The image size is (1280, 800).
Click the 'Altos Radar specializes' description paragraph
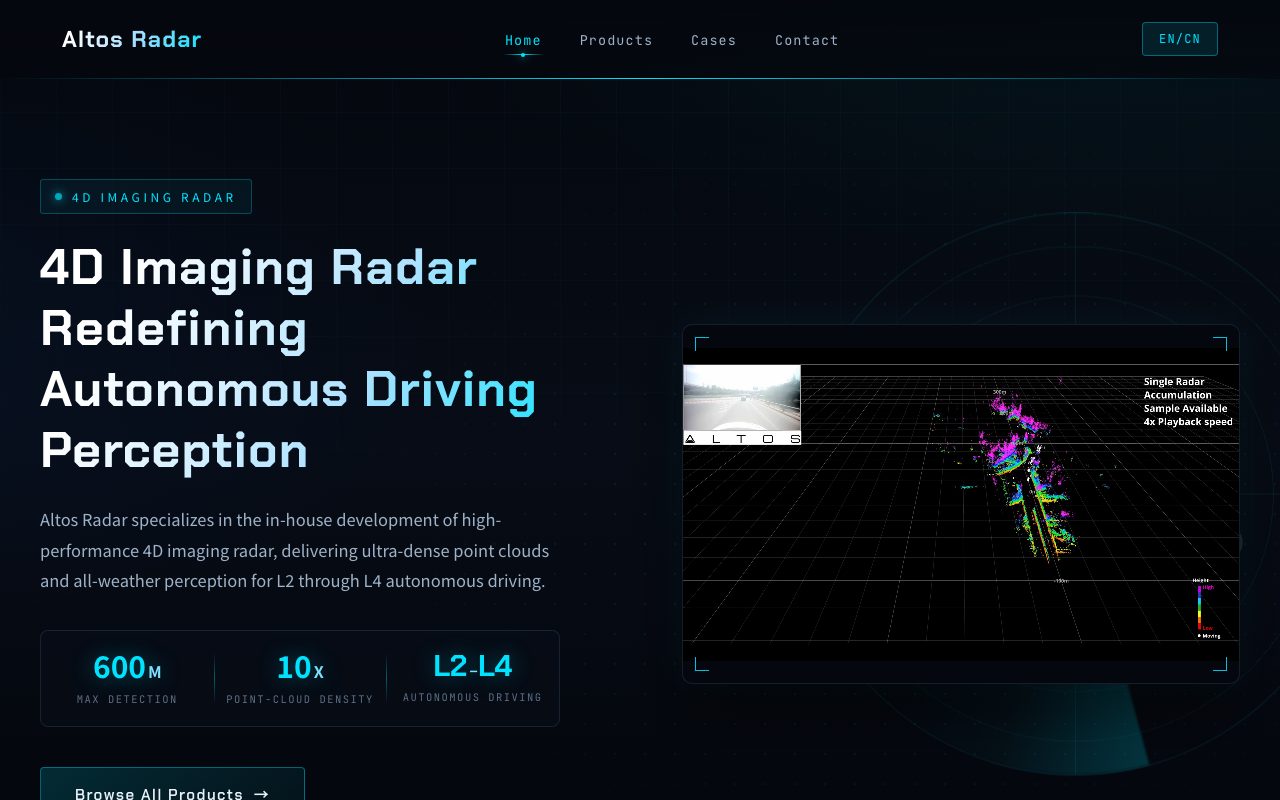(x=296, y=550)
